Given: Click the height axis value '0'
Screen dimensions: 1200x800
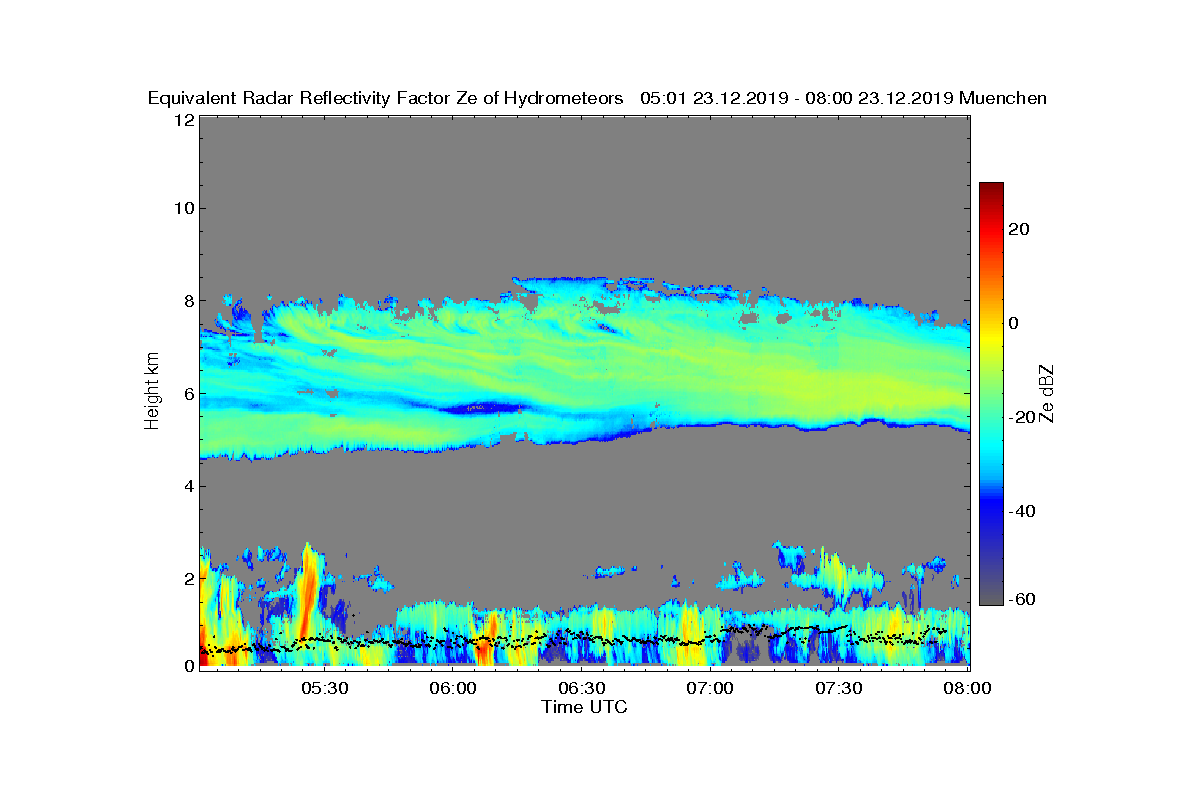Looking at the screenshot, I should tap(187, 666).
